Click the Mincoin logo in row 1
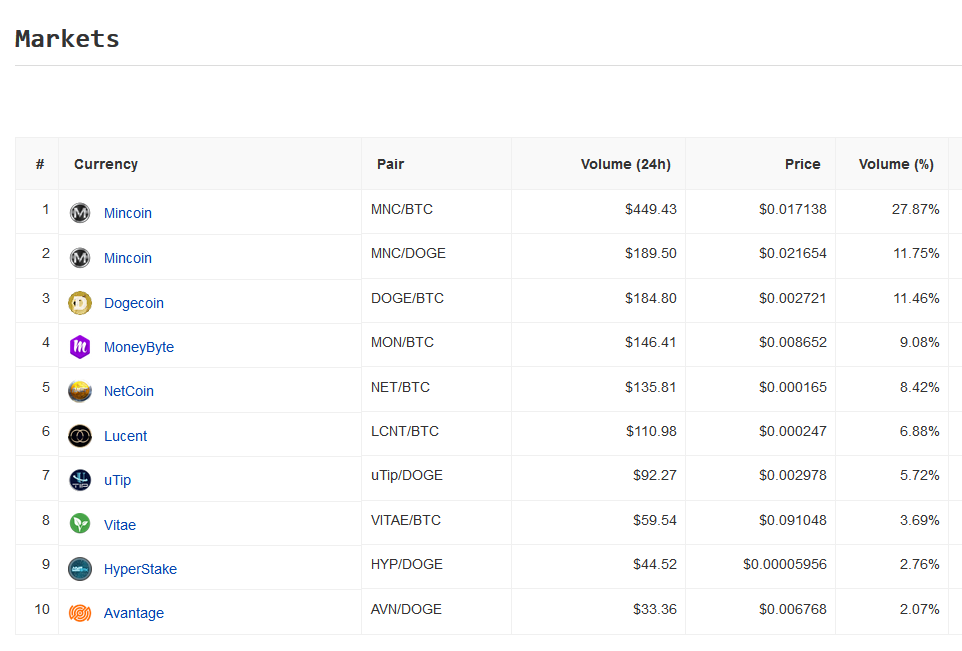Viewport: 962px width, 651px height. tap(80, 213)
